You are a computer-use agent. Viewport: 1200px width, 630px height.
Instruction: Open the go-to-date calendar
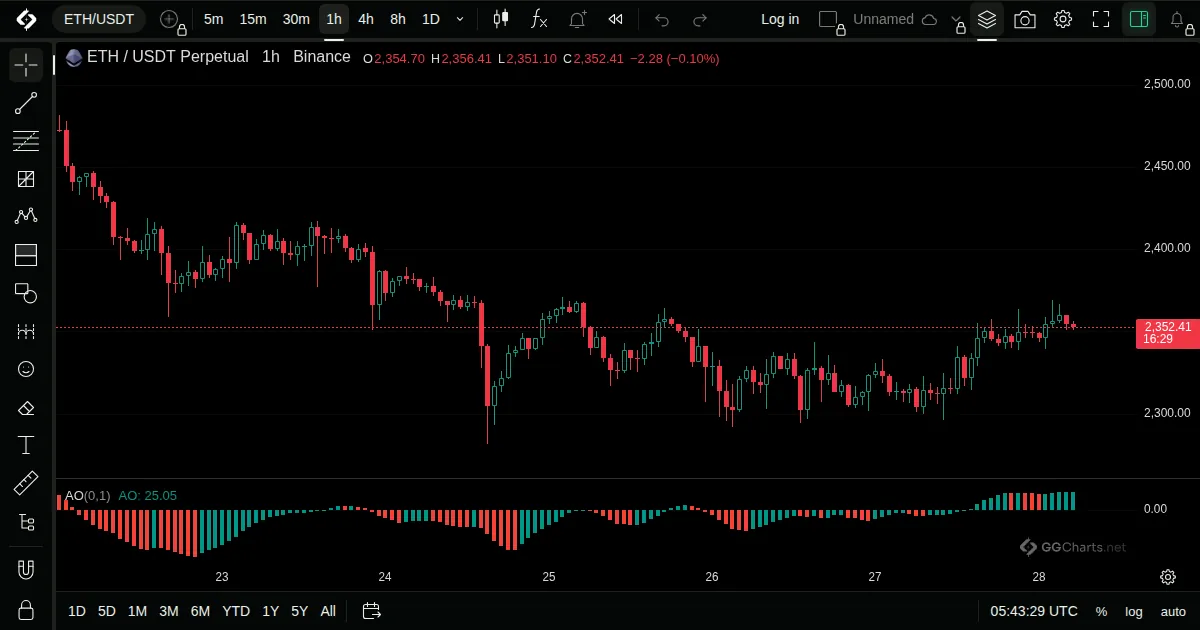[371, 611]
